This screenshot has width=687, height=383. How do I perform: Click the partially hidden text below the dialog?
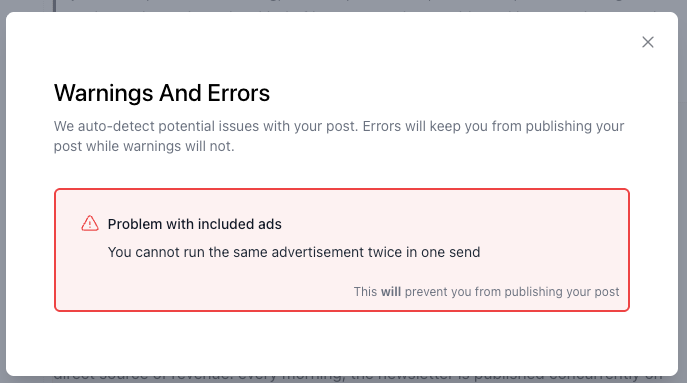click(x=358, y=378)
